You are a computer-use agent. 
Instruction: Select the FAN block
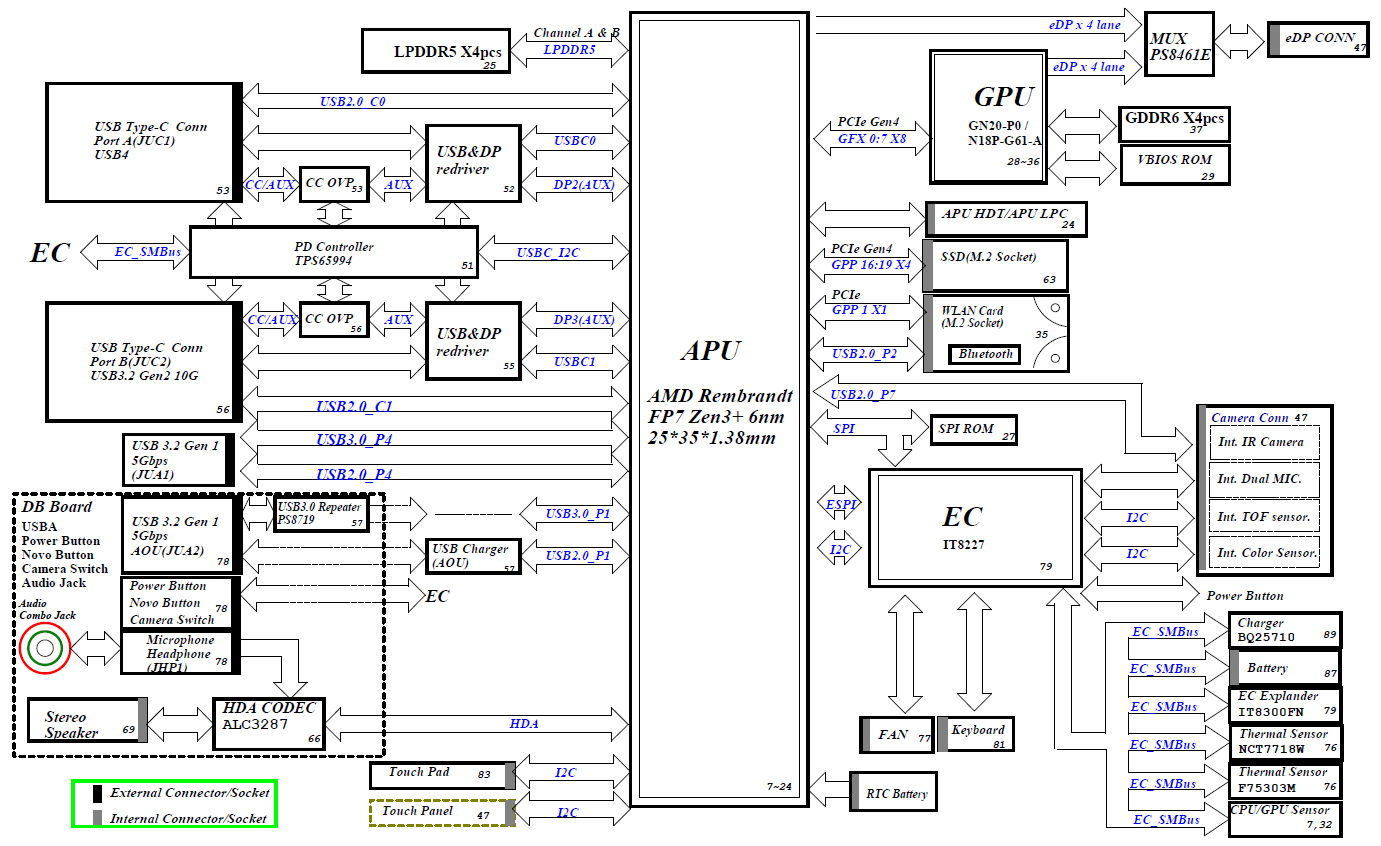pos(893,735)
